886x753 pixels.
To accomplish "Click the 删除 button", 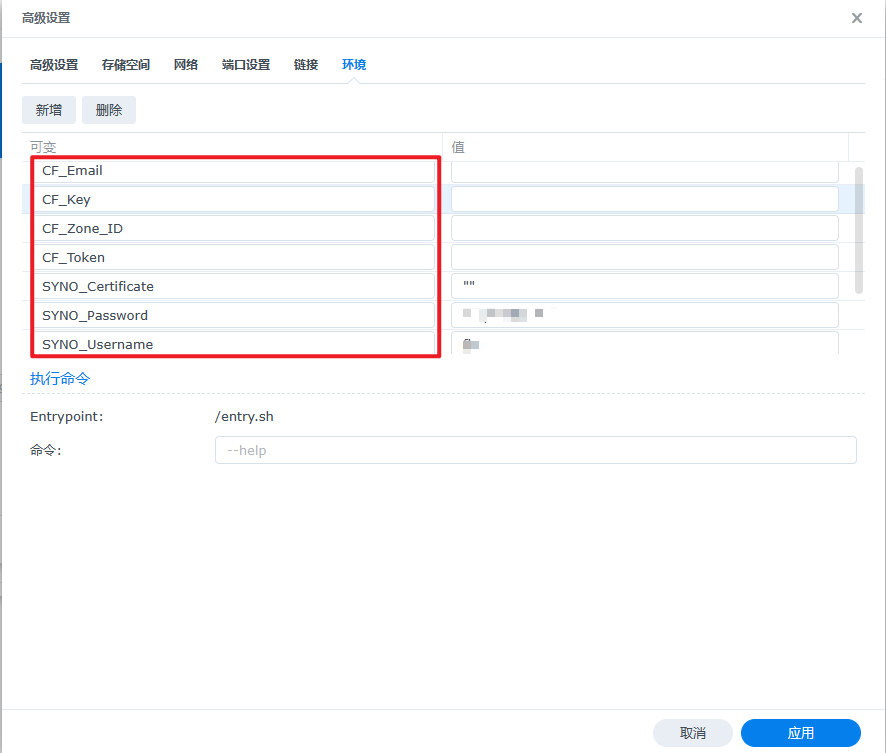I will click(109, 110).
